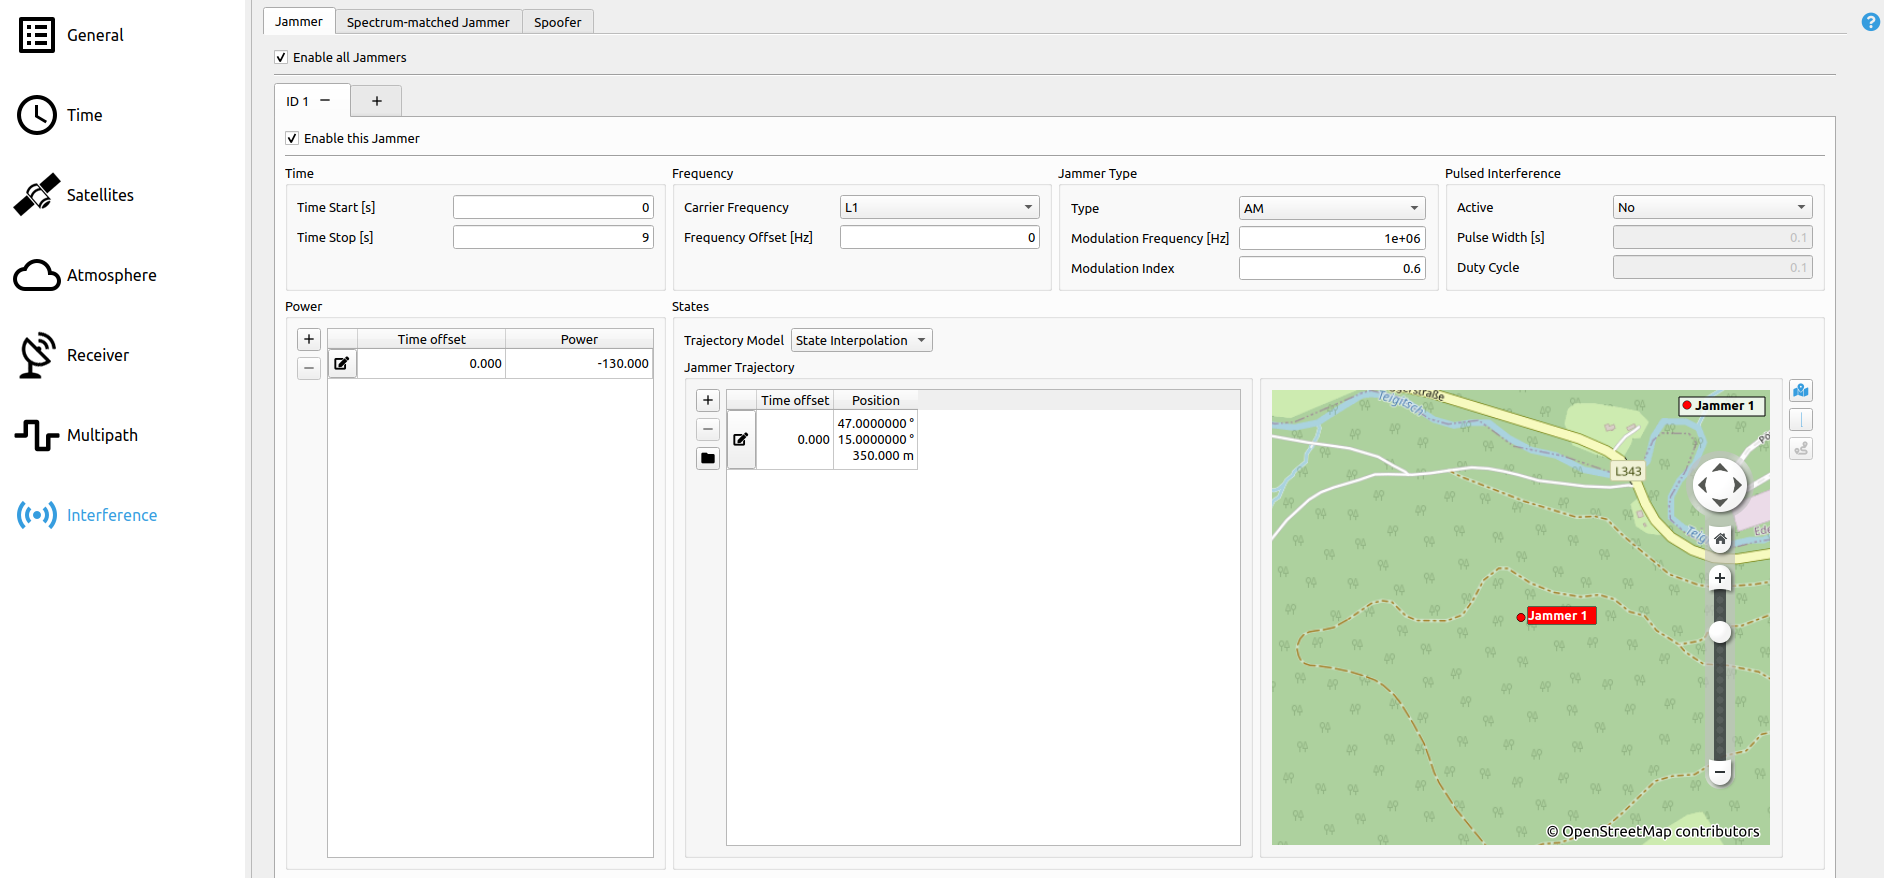Add a new Power entry with plus button
Viewport: 1884px width, 878px height.
(309, 339)
